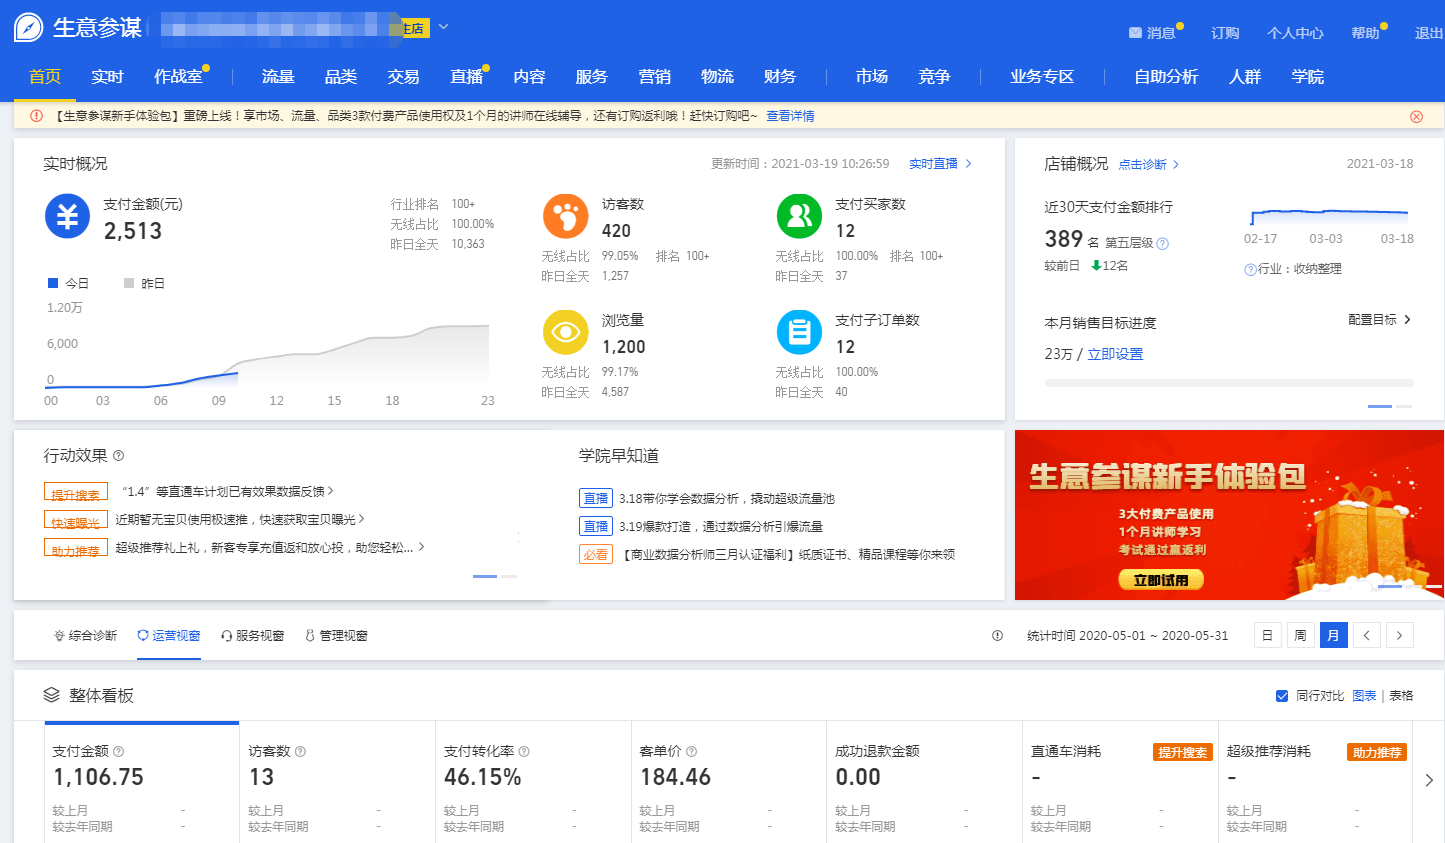1445x843 pixels.
Task: Switch to 表格 view
Action: point(1401,696)
